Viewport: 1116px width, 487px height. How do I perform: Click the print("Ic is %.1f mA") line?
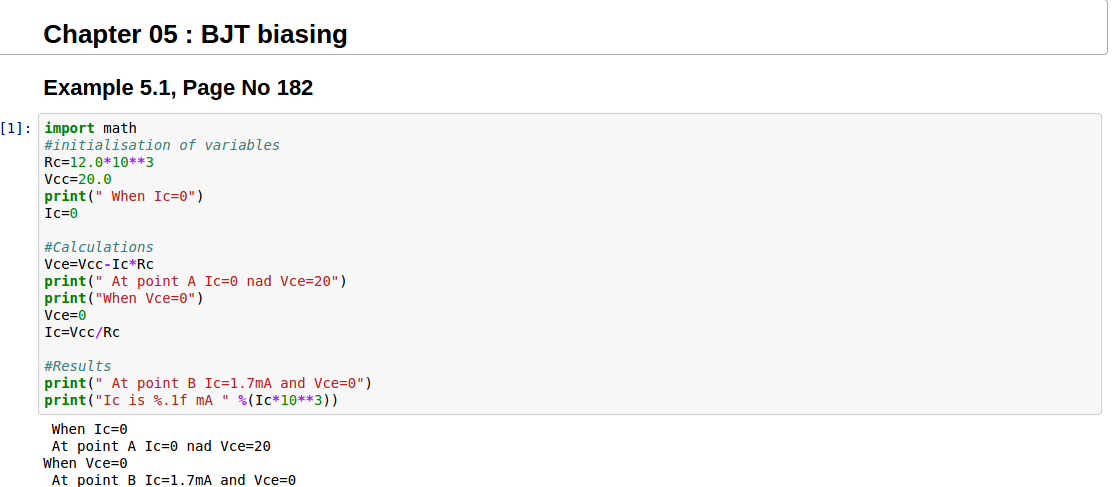191,400
